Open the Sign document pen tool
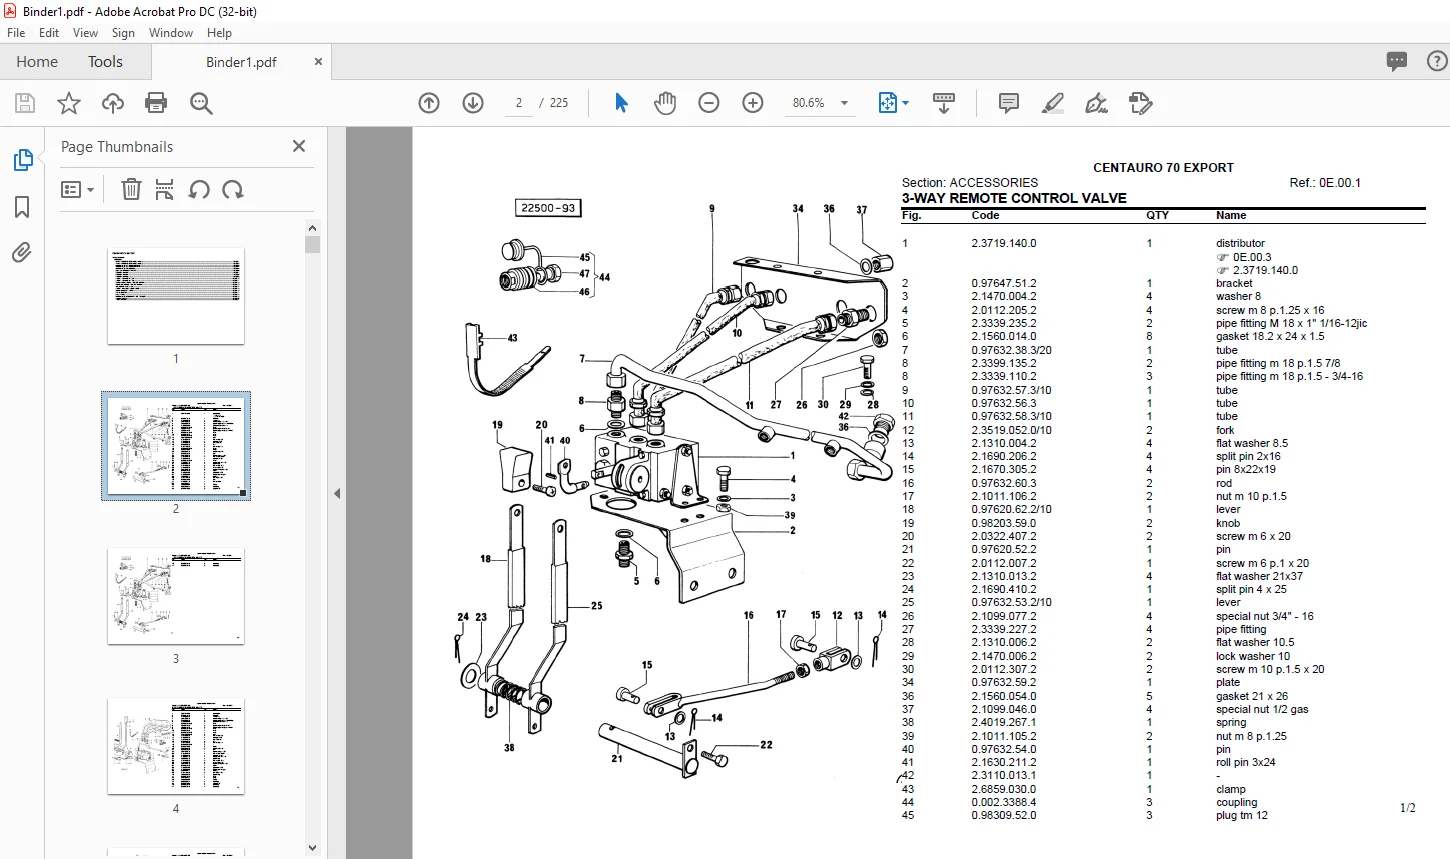1450x859 pixels. click(1097, 103)
